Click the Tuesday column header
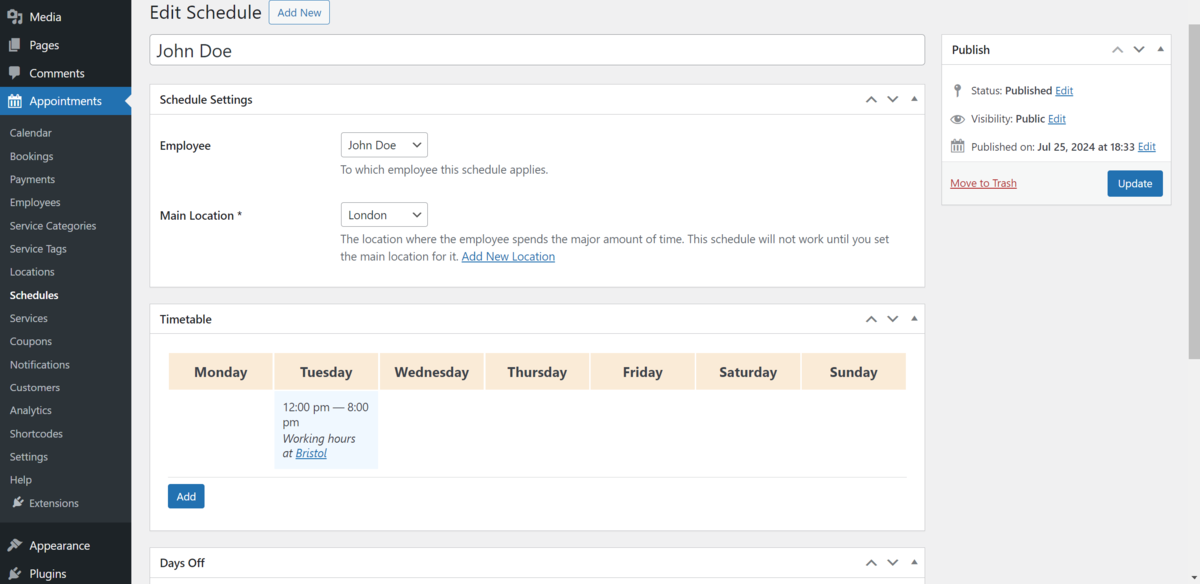 coord(326,372)
